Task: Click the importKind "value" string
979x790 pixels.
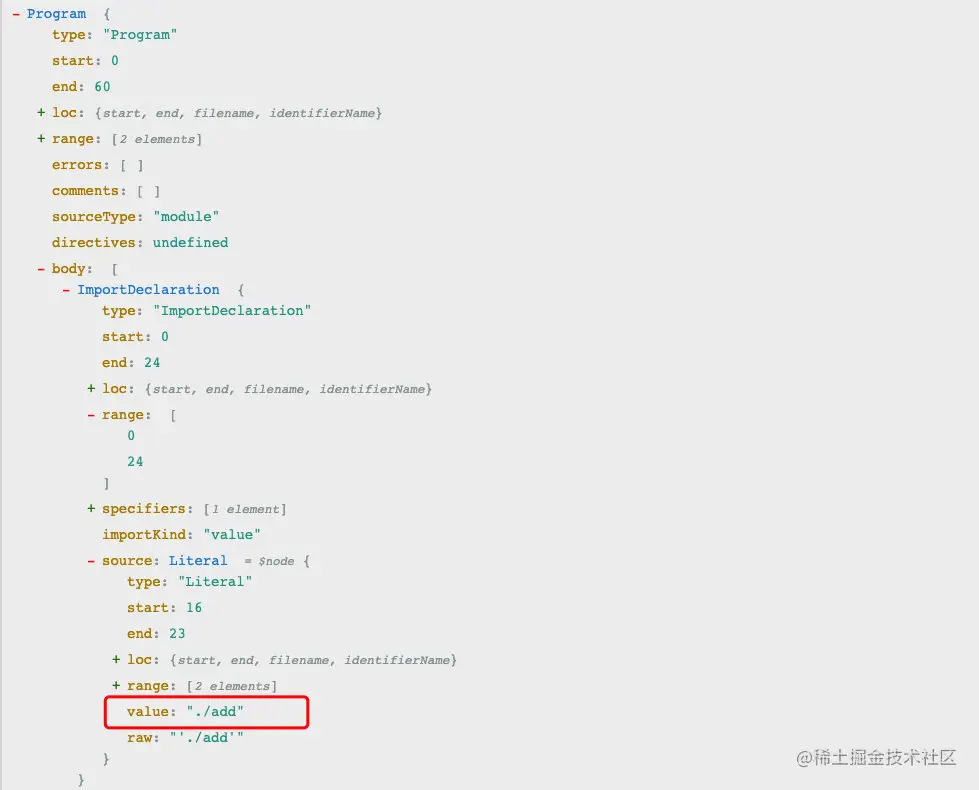Action: (232, 535)
